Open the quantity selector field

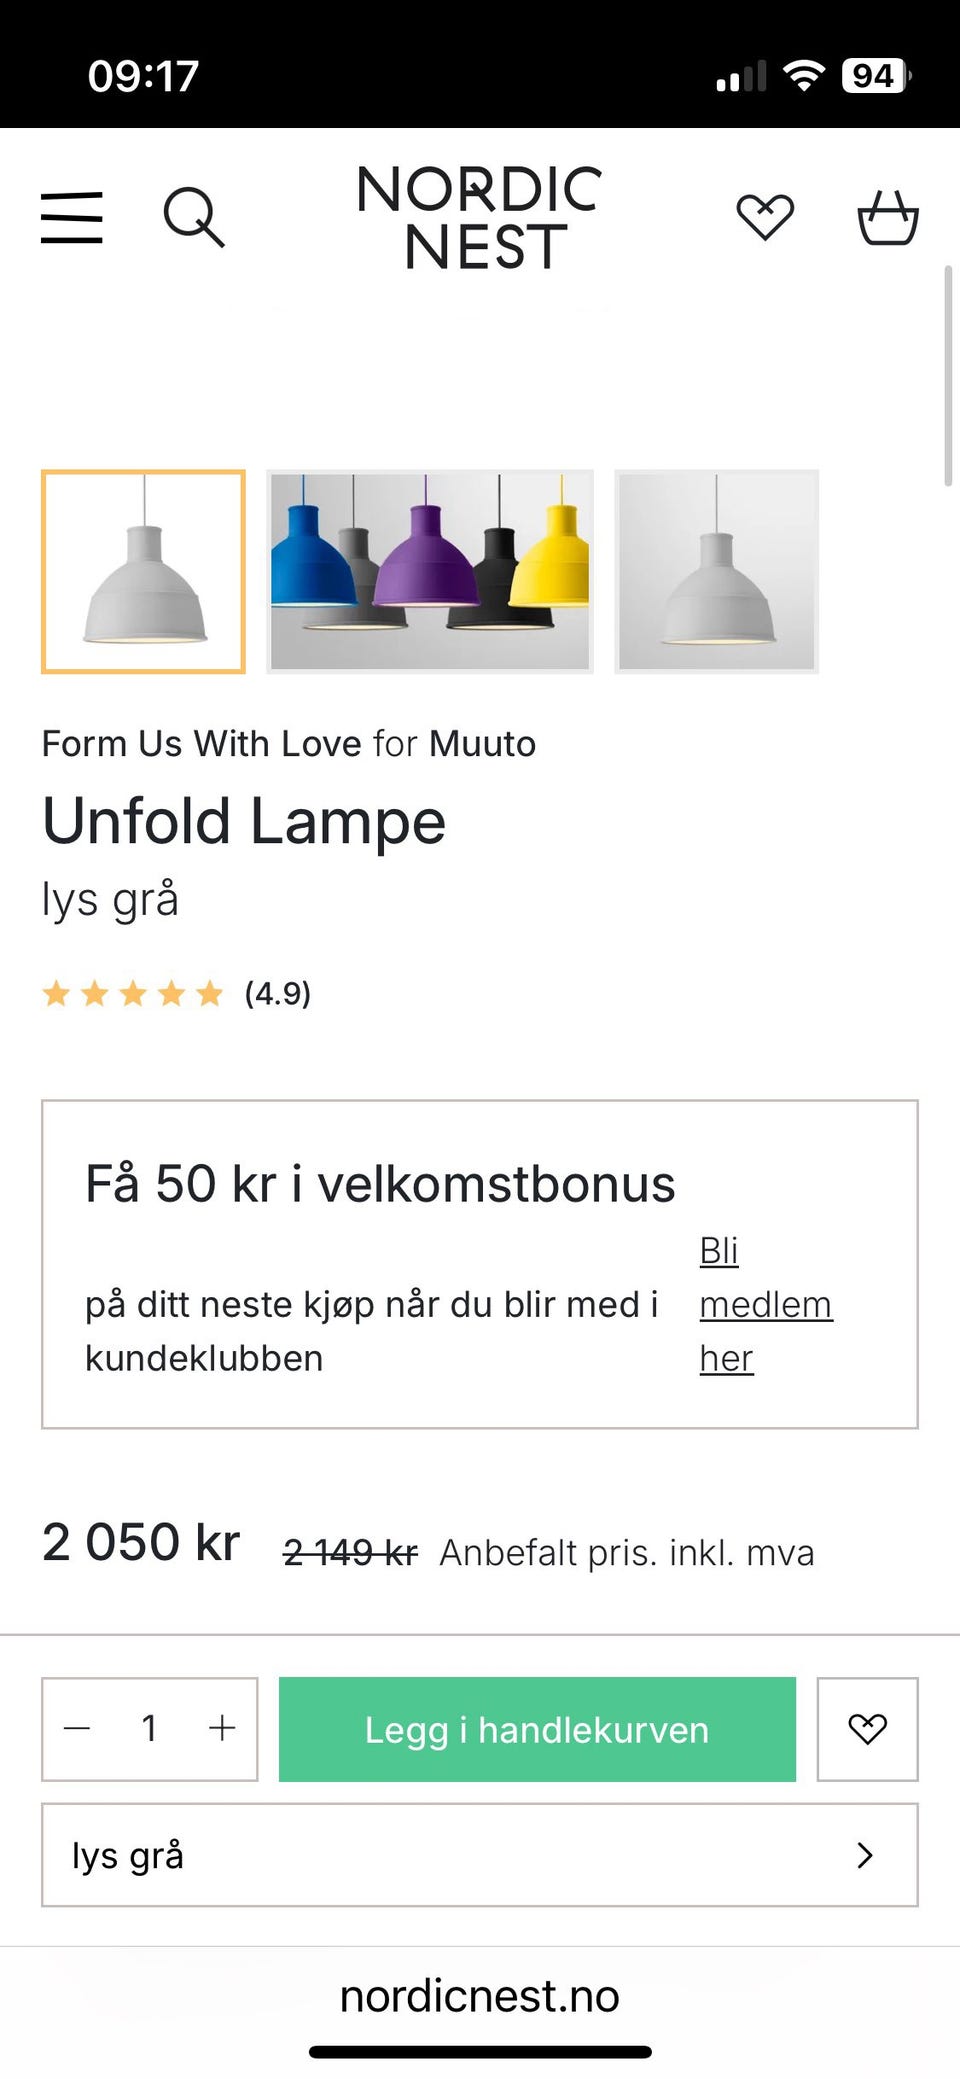[x=150, y=1729]
